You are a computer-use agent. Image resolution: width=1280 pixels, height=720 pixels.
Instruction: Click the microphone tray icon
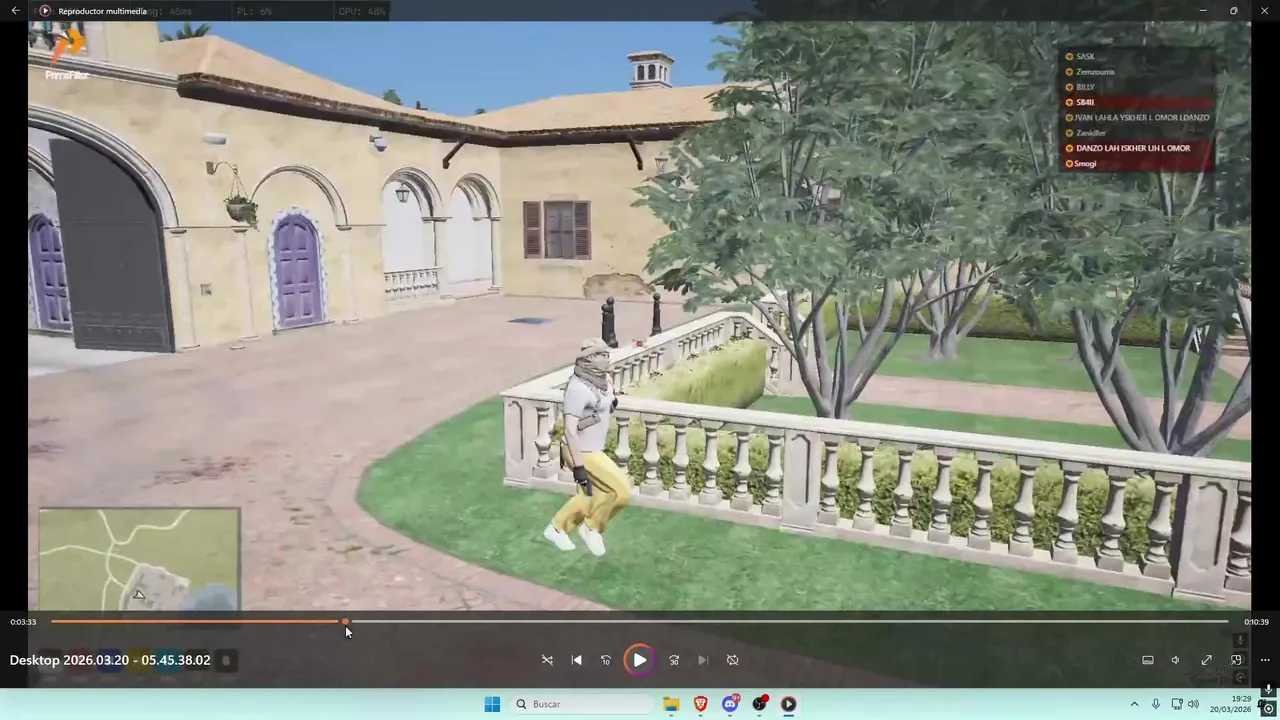click(x=1156, y=704)
